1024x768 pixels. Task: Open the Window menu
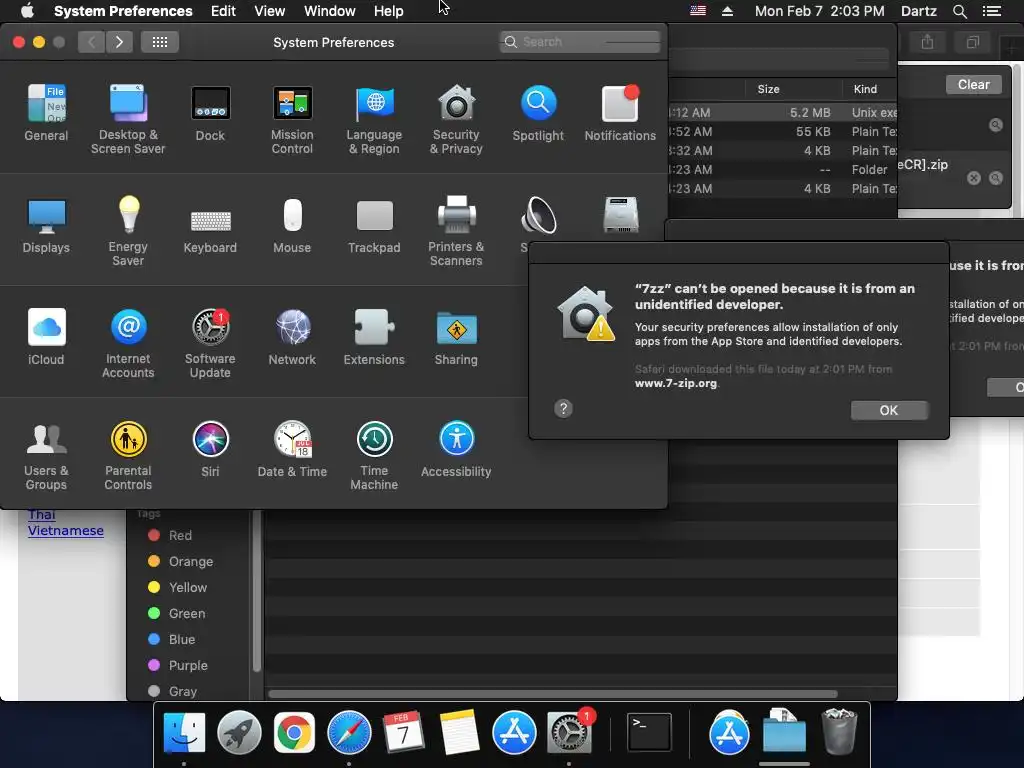pyautogui.click(x=329, y=11)
